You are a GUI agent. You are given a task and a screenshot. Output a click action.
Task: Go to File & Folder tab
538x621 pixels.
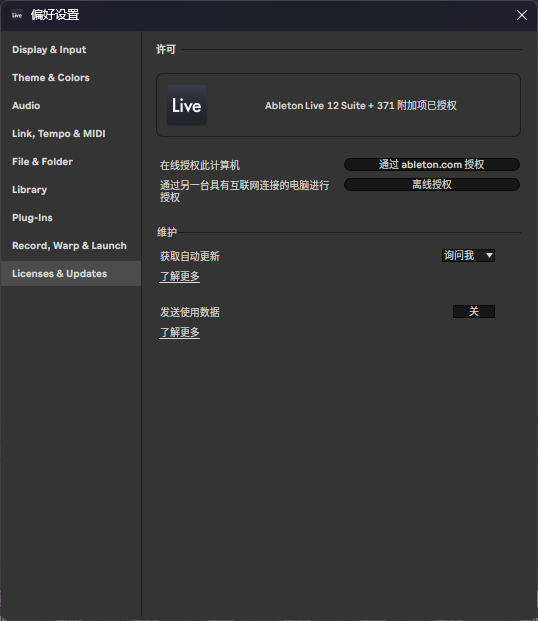coord(42,162)
